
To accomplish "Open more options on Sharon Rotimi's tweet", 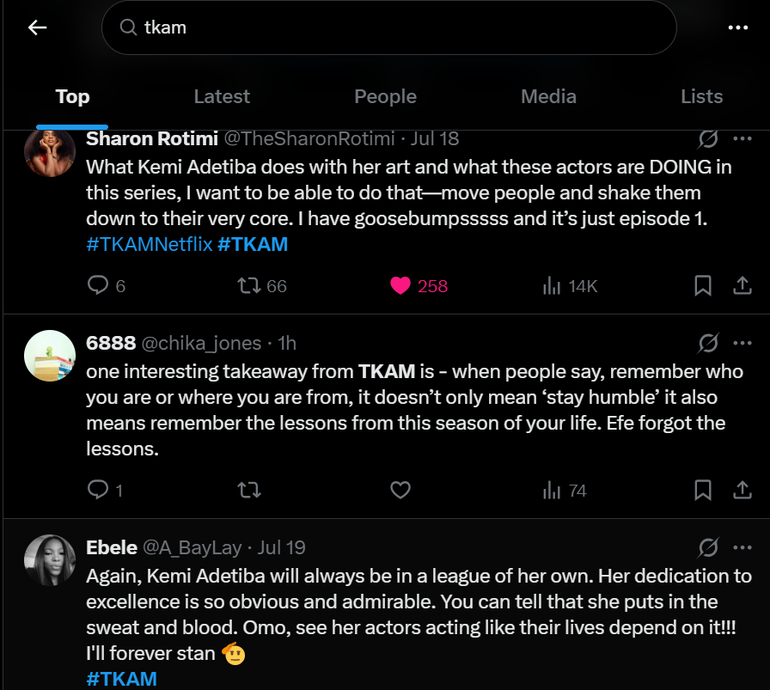I will click(742, 138).
